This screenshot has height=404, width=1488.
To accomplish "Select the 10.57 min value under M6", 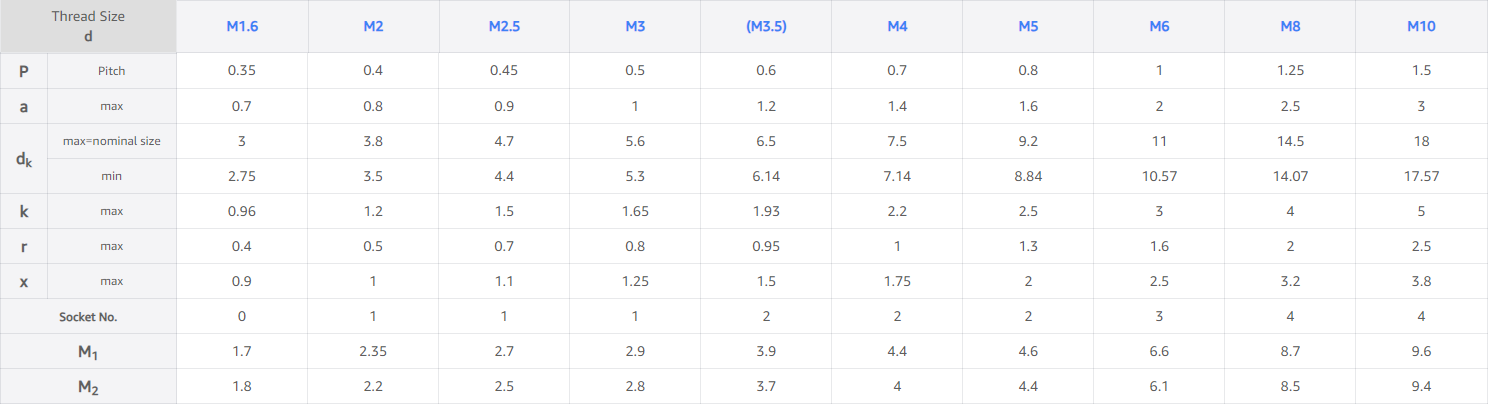I will (x=1159, y=176).
